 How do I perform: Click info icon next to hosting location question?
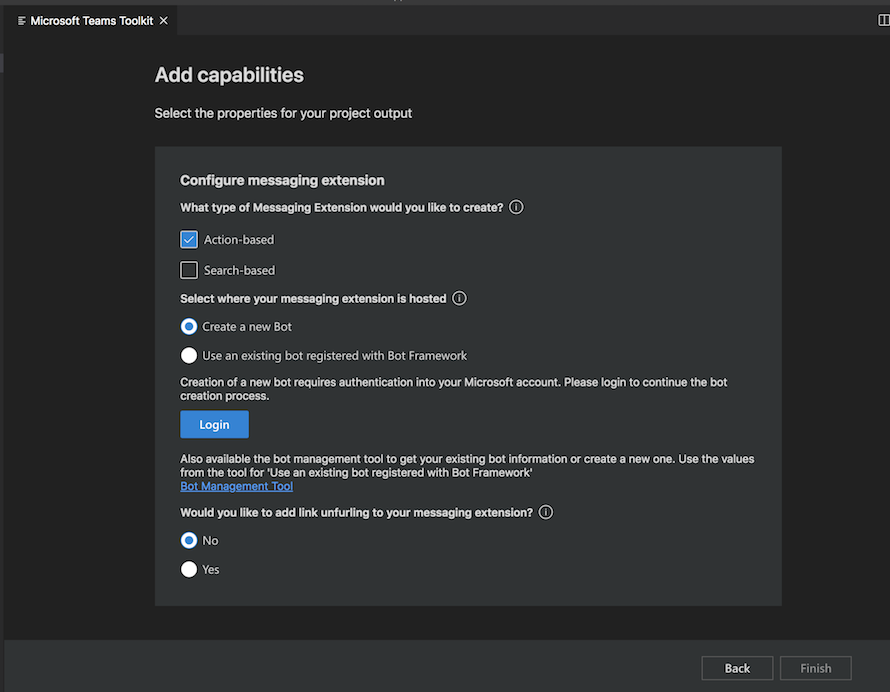(x=459, y=299)
